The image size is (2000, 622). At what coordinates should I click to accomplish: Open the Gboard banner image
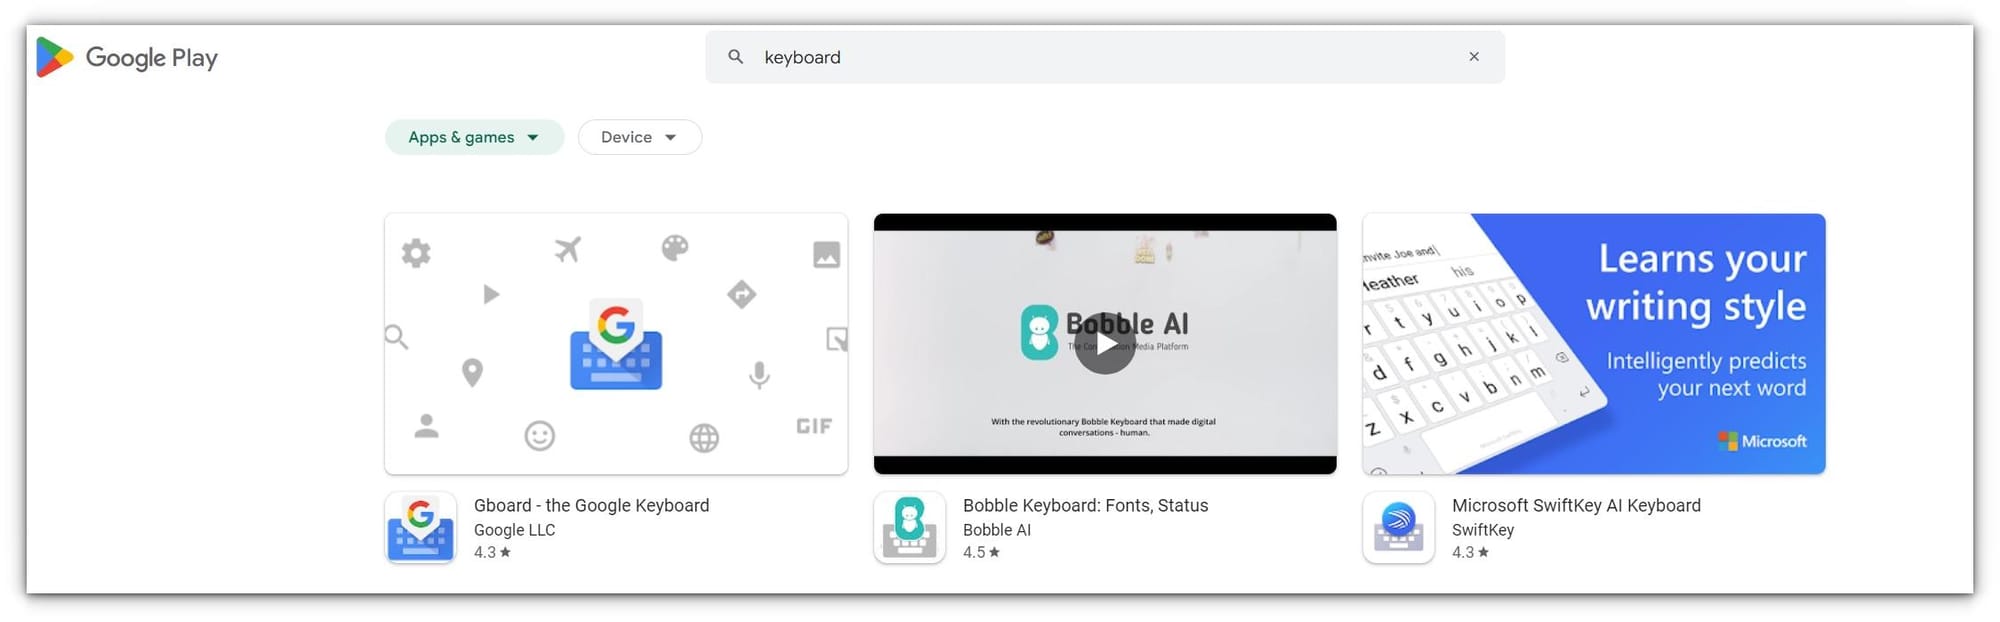(x=616, y=343)
